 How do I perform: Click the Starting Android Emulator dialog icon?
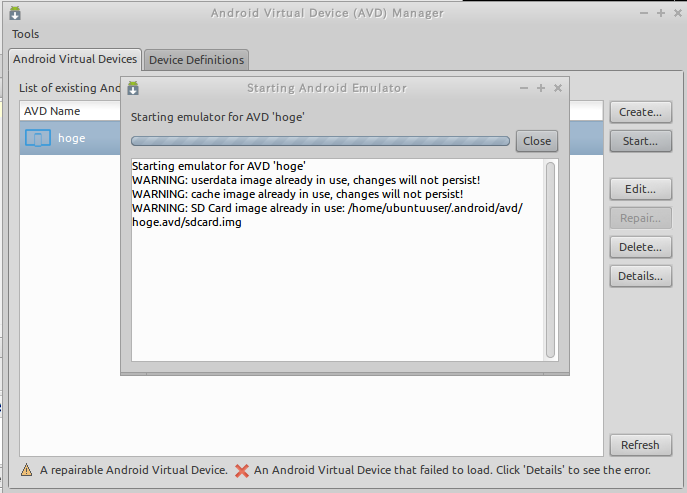click(133, 88)
